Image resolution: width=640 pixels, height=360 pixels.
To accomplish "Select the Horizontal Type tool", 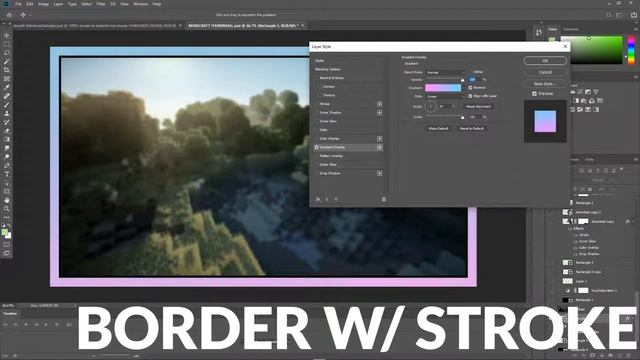I will coord(7,174).
